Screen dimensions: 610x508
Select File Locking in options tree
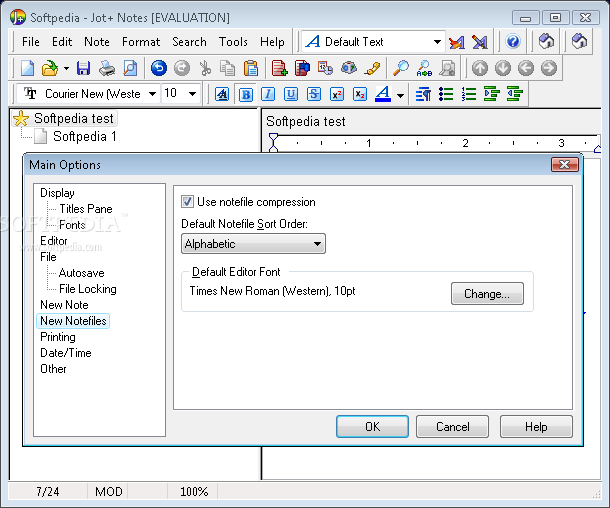(x=88, y=289)
